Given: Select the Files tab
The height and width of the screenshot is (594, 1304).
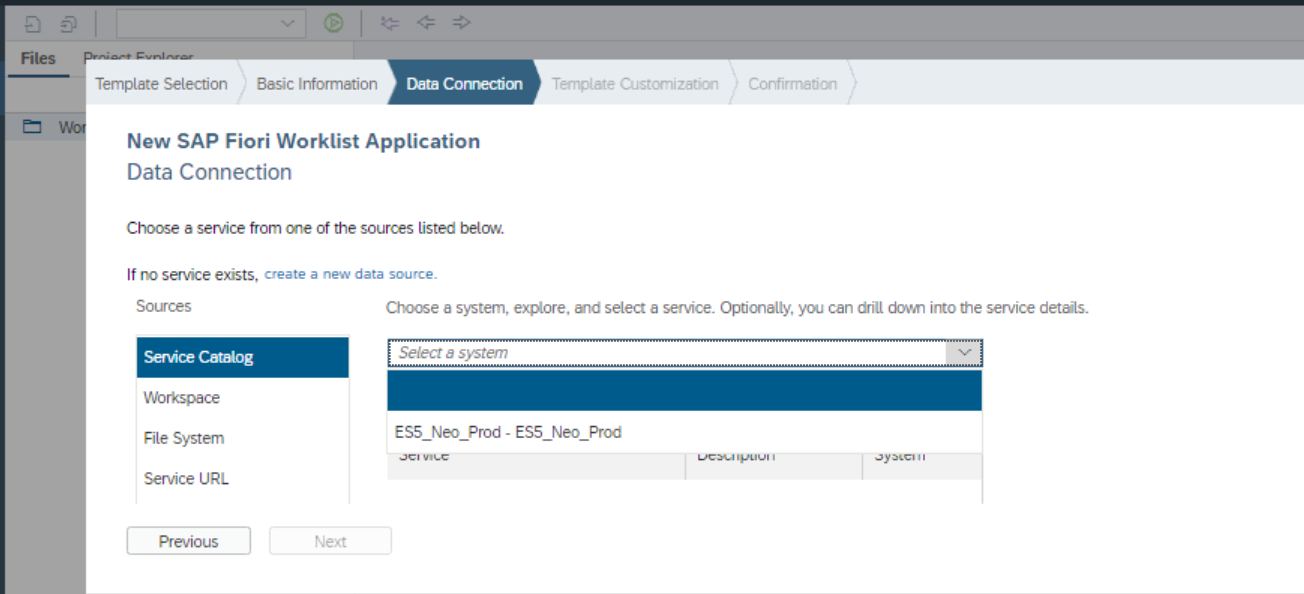Looking at the screenshot, I should tap(37, 58).
